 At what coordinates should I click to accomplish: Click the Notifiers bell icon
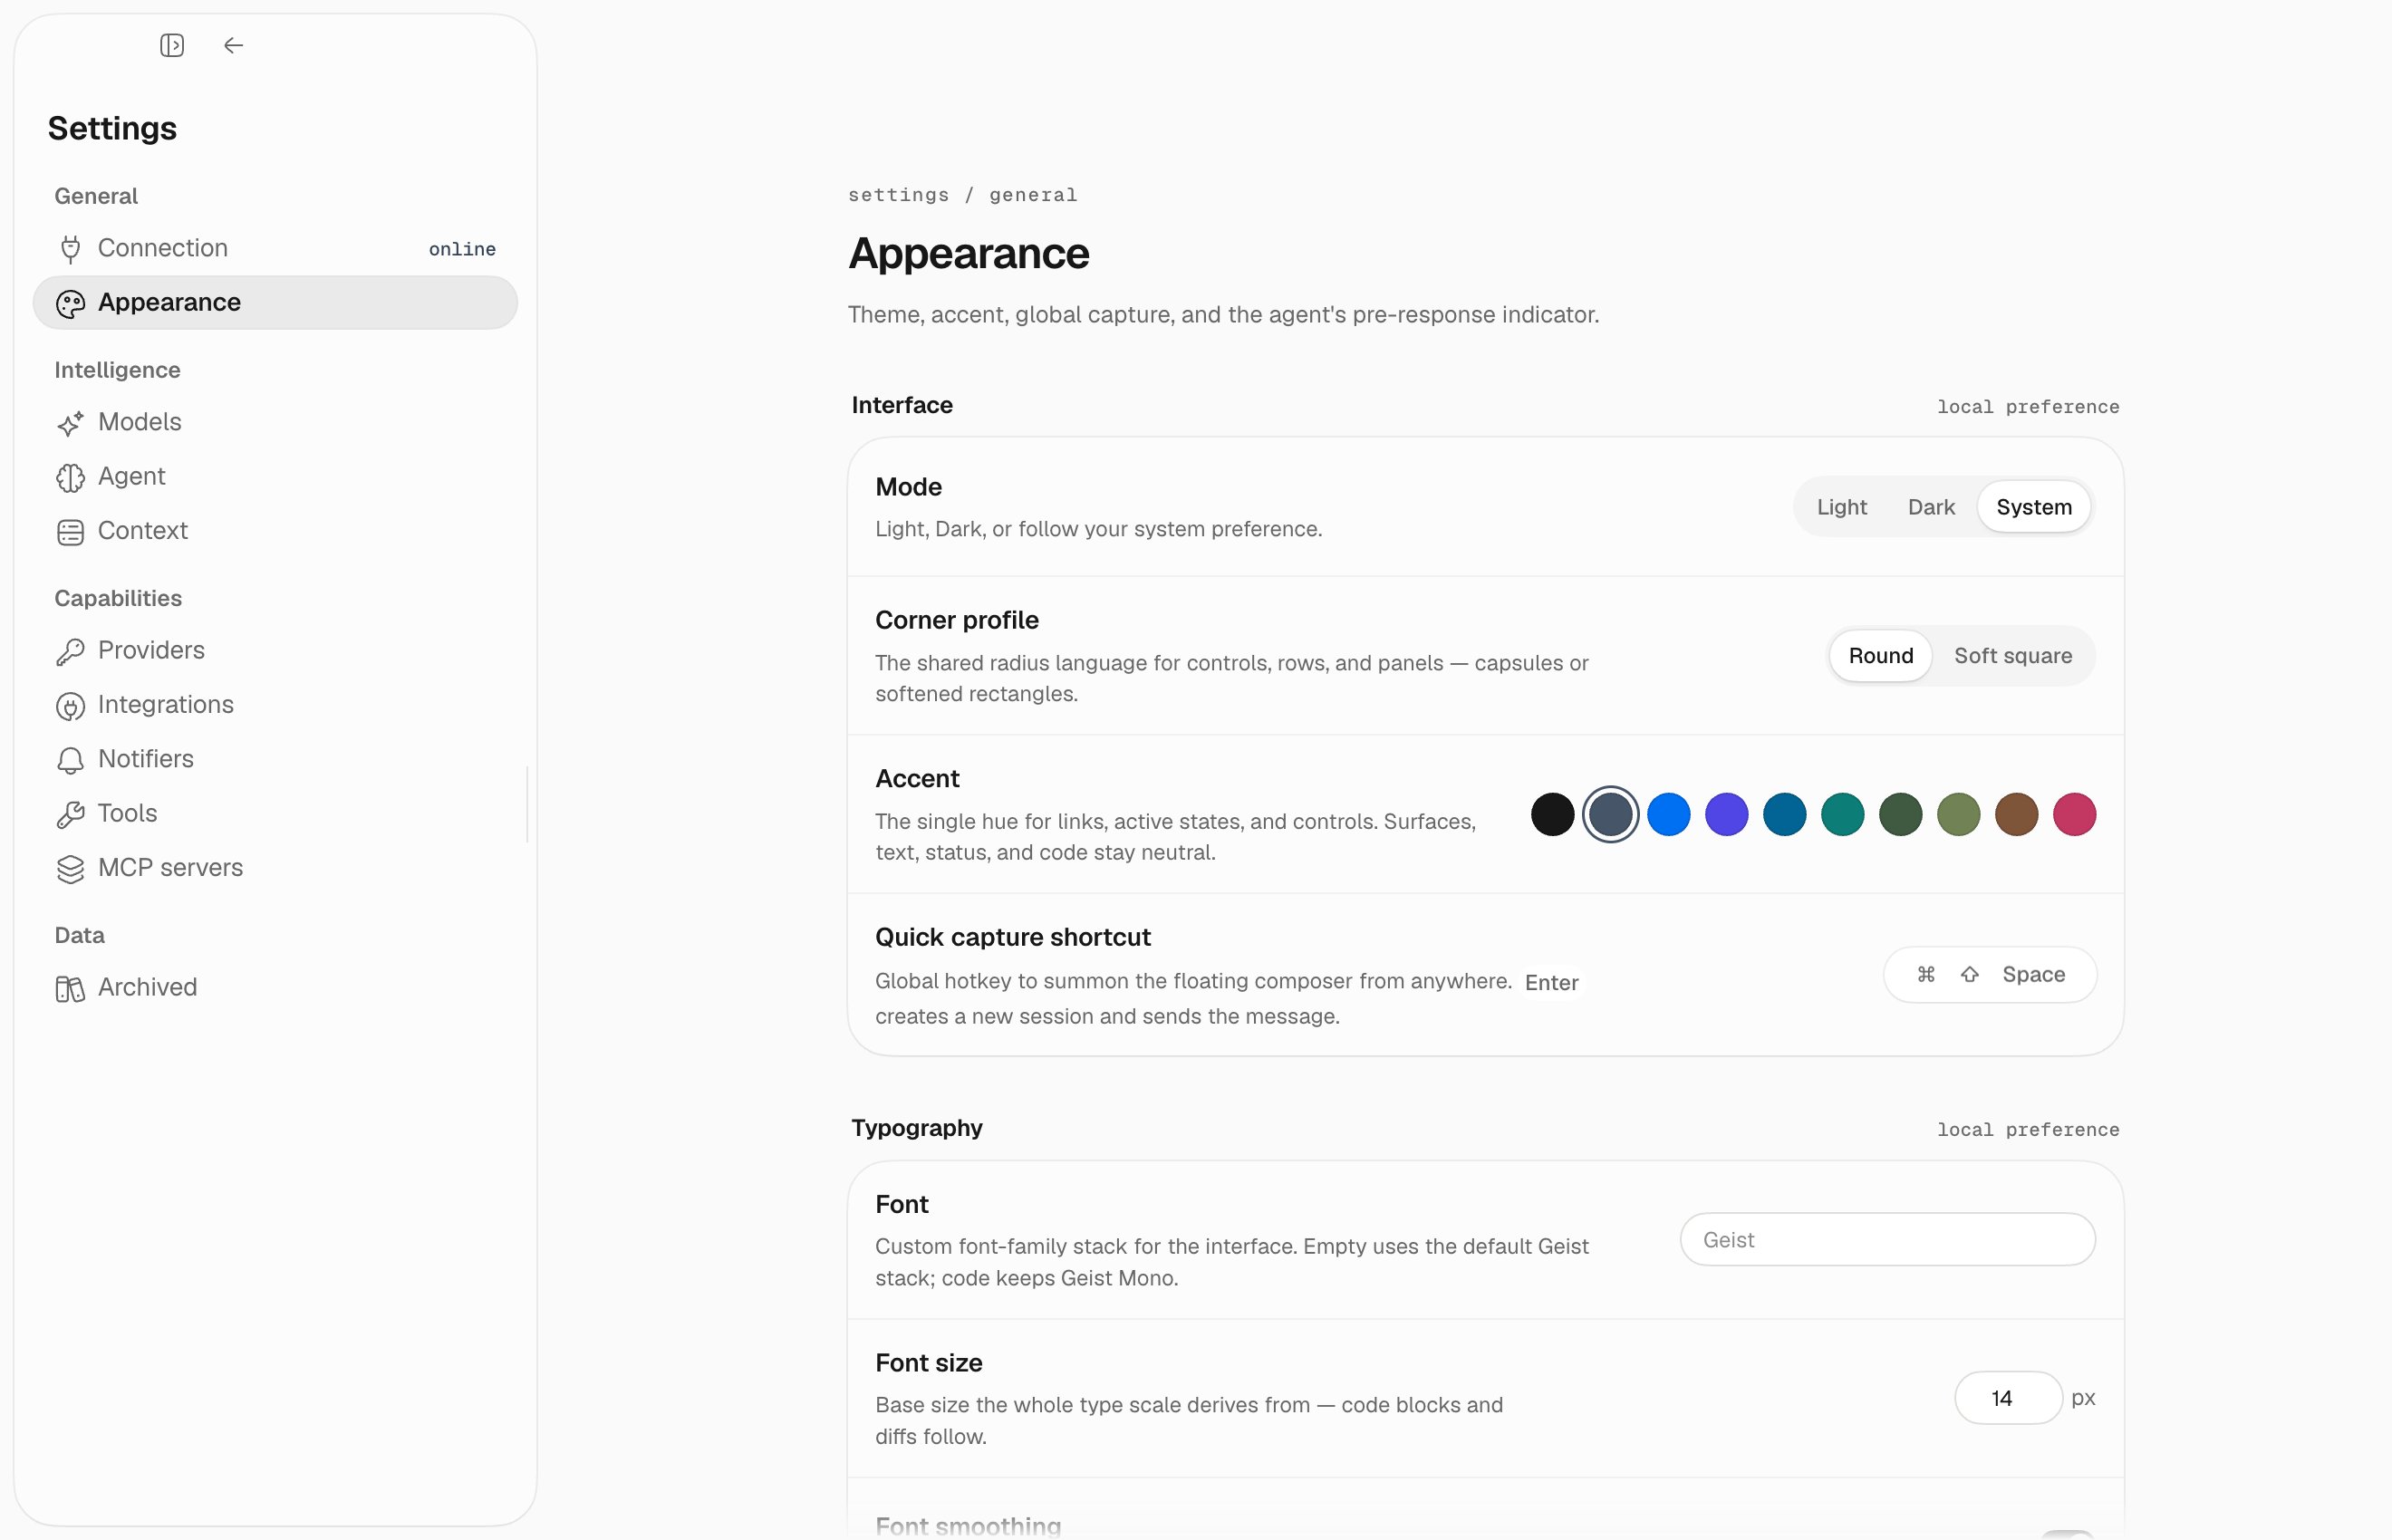point(70,760)
